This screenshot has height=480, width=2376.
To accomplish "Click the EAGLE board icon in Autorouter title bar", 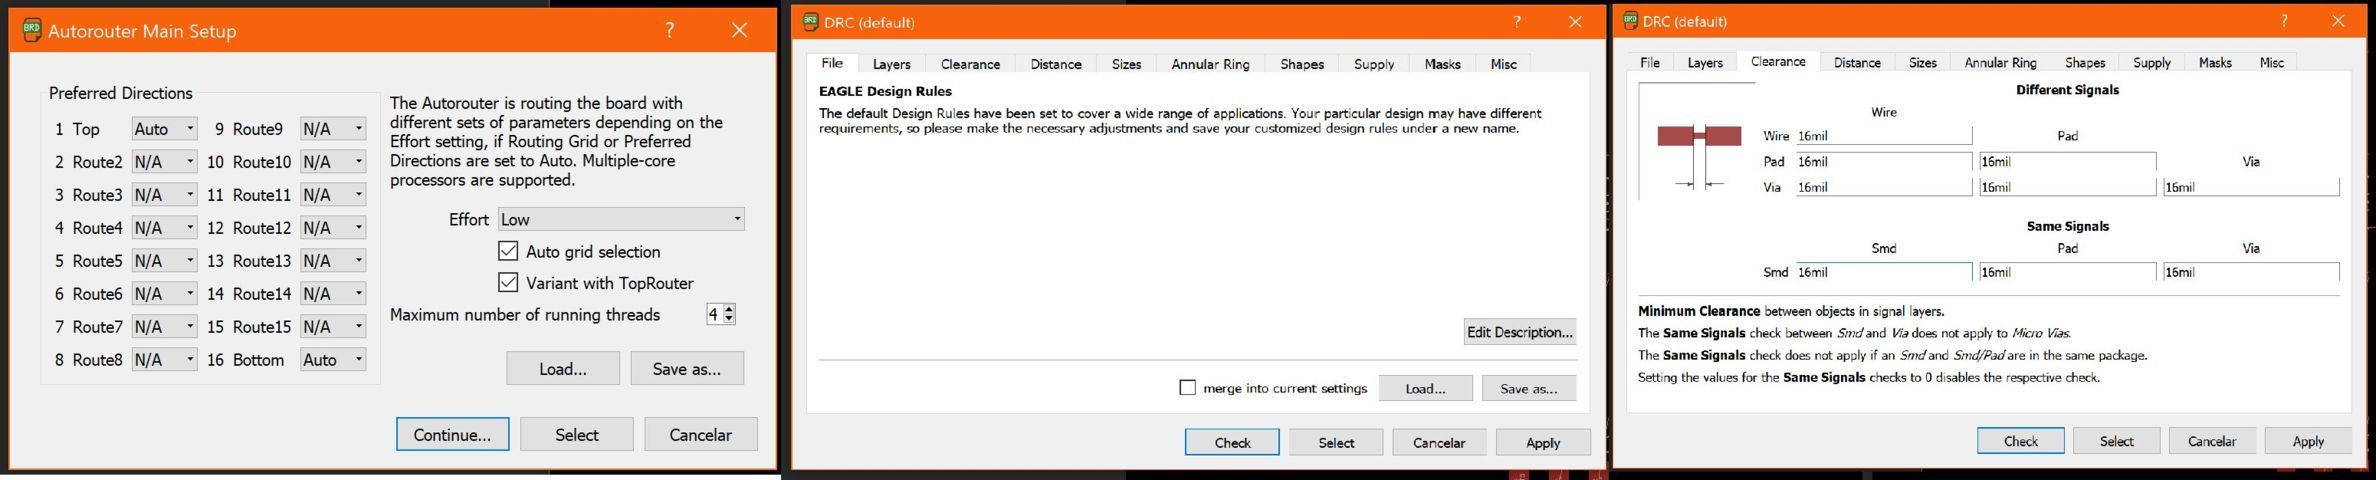I will pos(31,30).
